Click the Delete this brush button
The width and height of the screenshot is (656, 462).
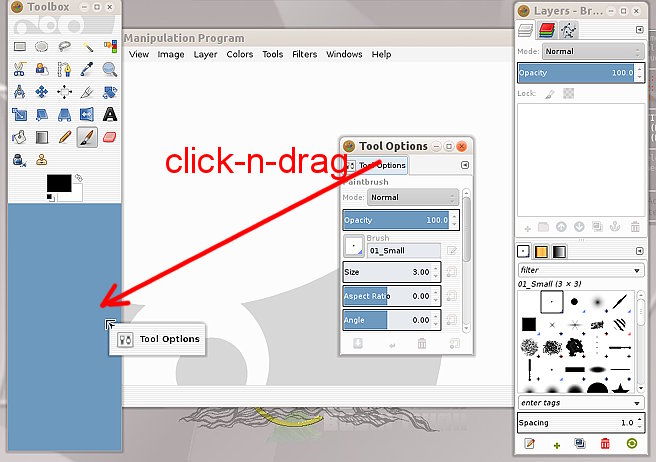tap(605, 443)
